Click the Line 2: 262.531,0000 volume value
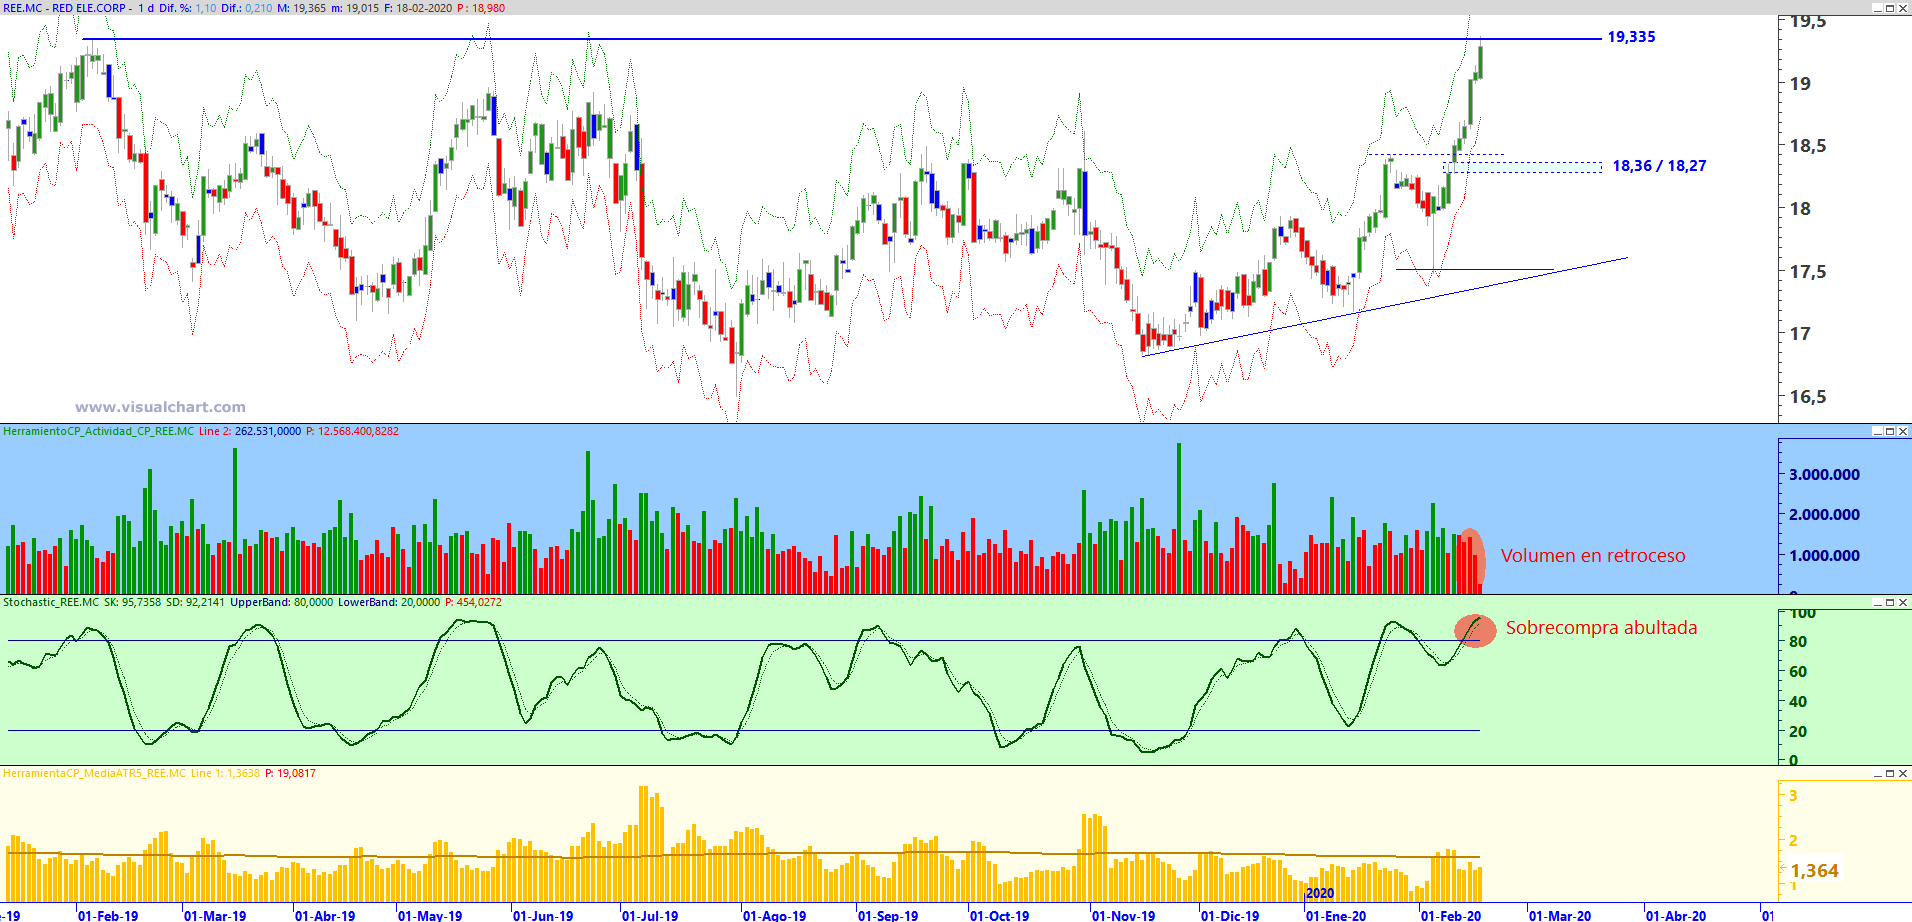This screenshot has height=922, width=1912. tap(250, 431)
